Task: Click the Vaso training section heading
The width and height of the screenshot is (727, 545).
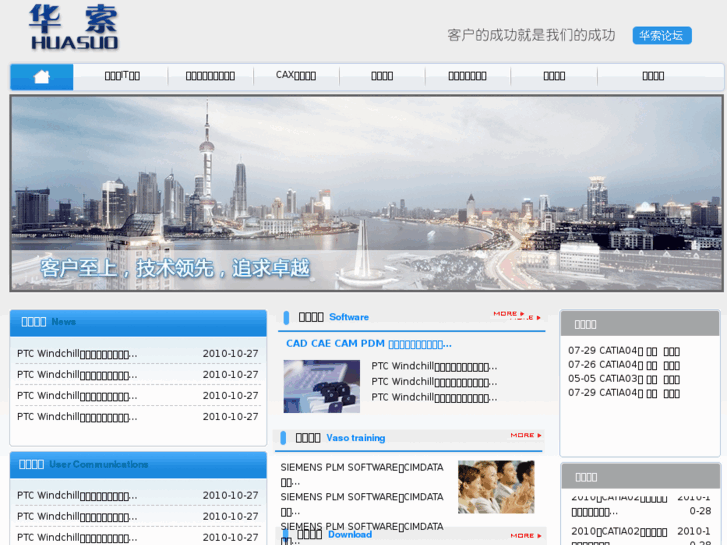Action: [340, 438]
